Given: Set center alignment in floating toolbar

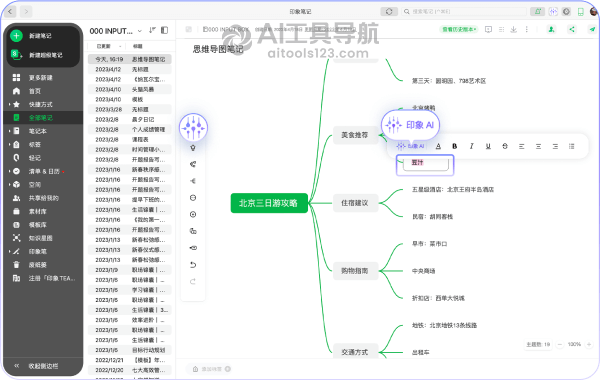Looking at the screenshot, I should 538,146.
